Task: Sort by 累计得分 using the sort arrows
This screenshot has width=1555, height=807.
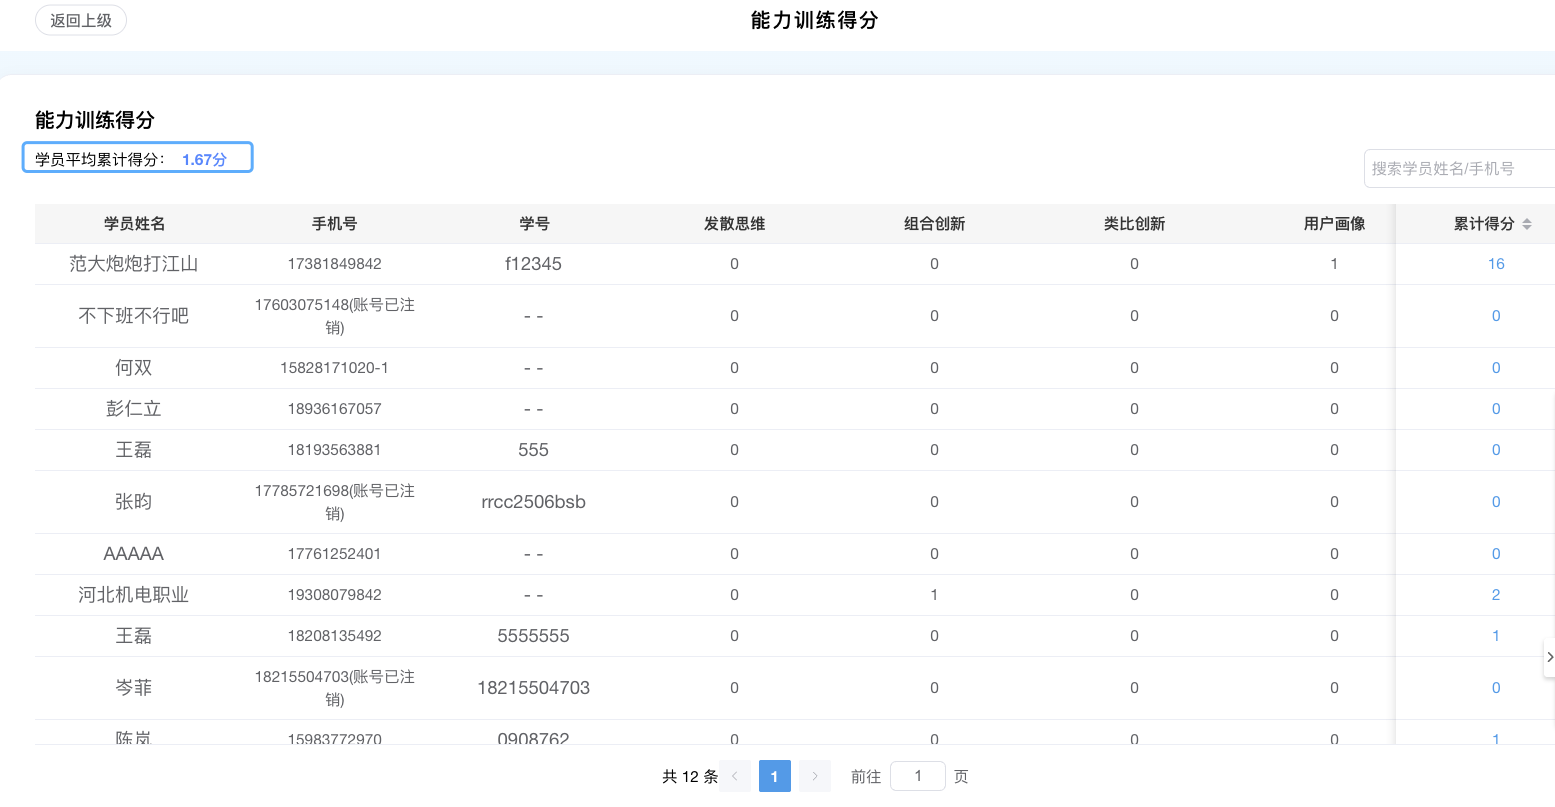Action: click(x=1527, y=224)
